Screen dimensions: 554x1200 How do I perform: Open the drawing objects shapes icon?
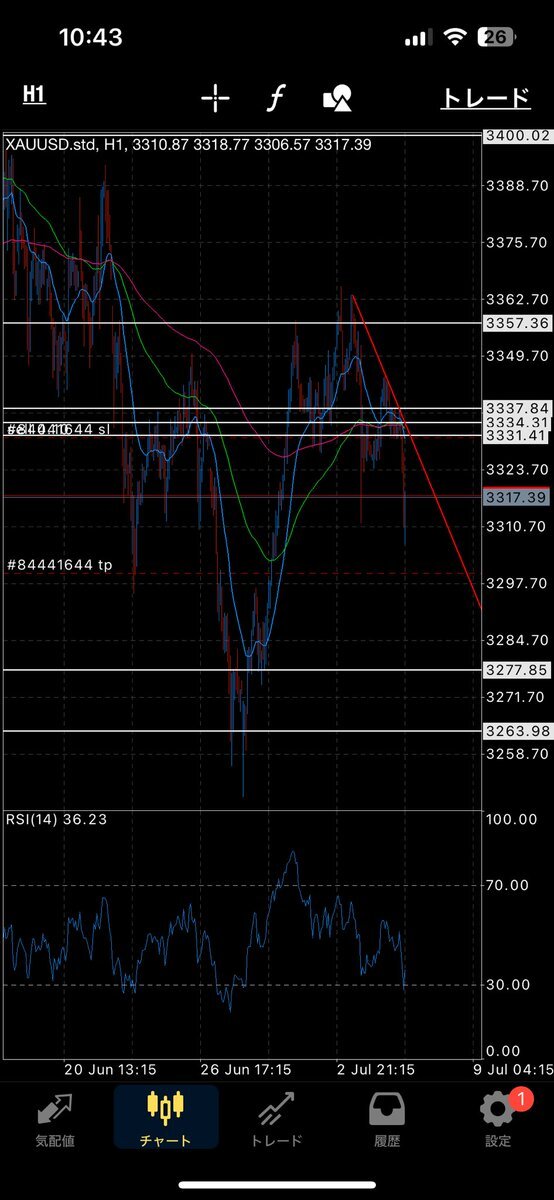[337, 97]
